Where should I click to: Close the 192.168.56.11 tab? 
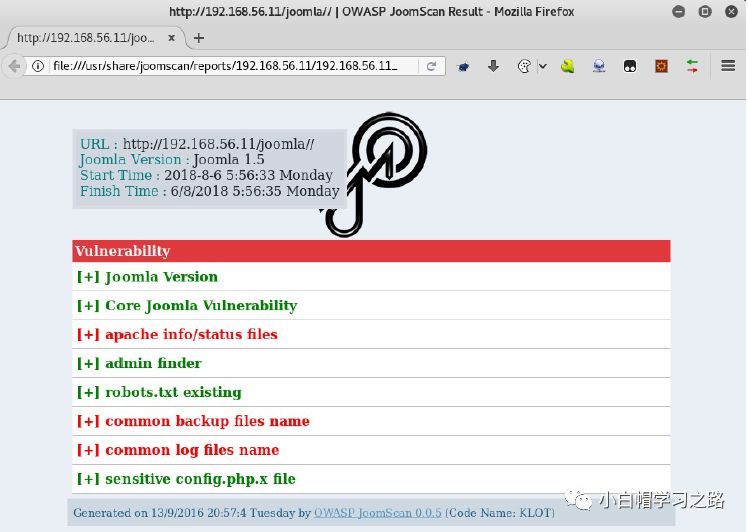171,38
